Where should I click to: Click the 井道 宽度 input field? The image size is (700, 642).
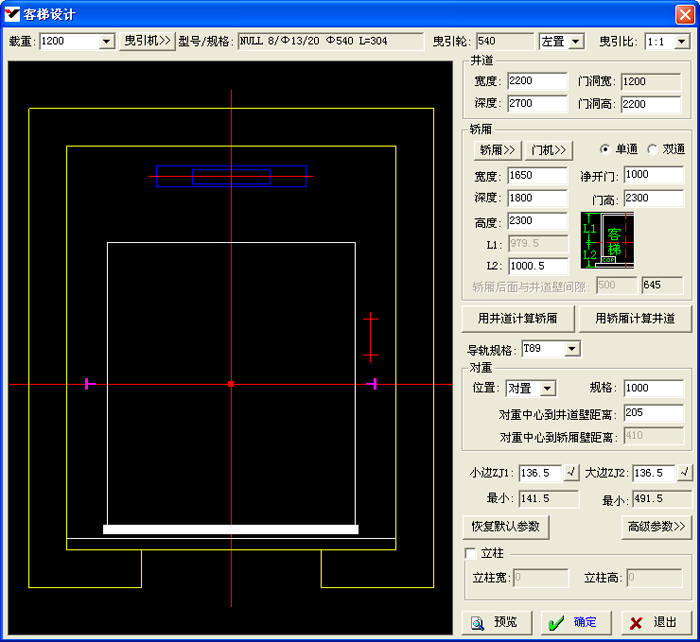[x=537, y=81]
